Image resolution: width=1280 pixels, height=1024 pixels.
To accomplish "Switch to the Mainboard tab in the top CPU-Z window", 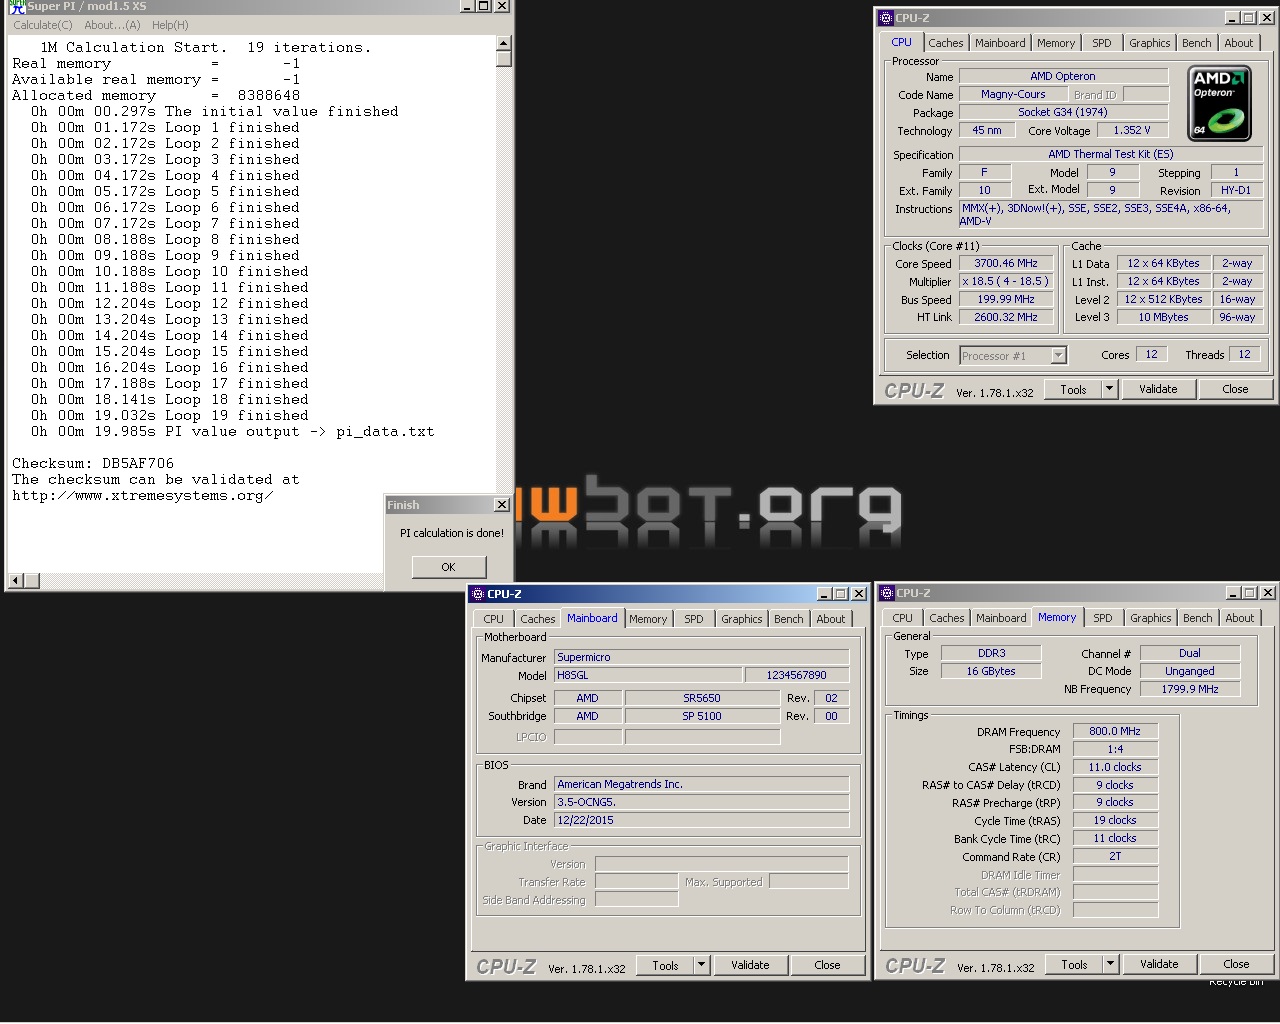I will point(1000,43).
